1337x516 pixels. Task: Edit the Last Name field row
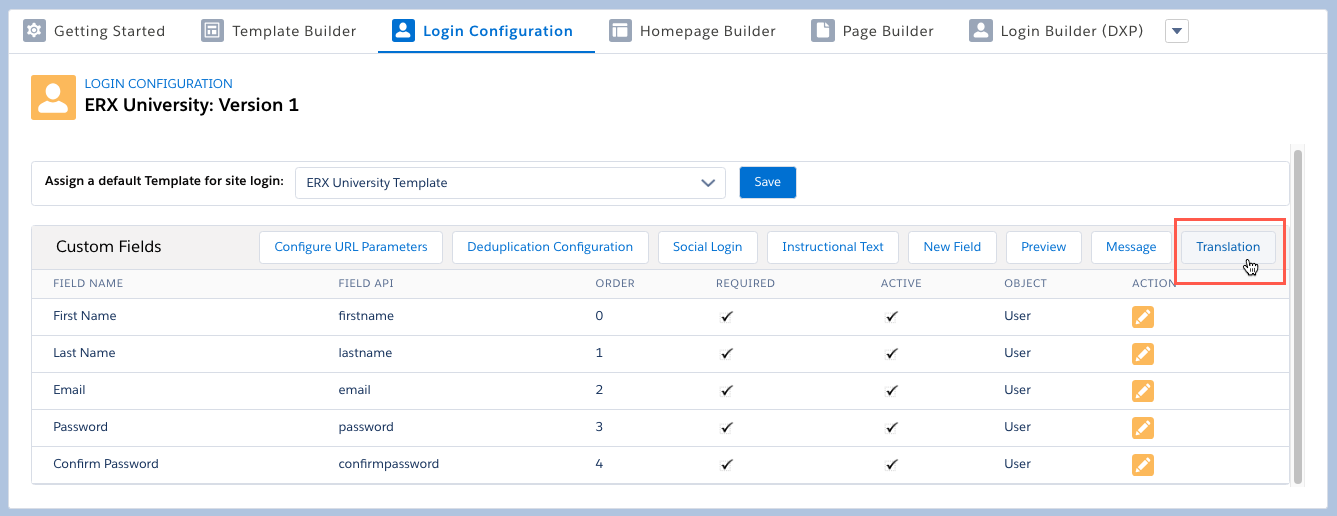pyautogui.click(x=1142, y=354)
